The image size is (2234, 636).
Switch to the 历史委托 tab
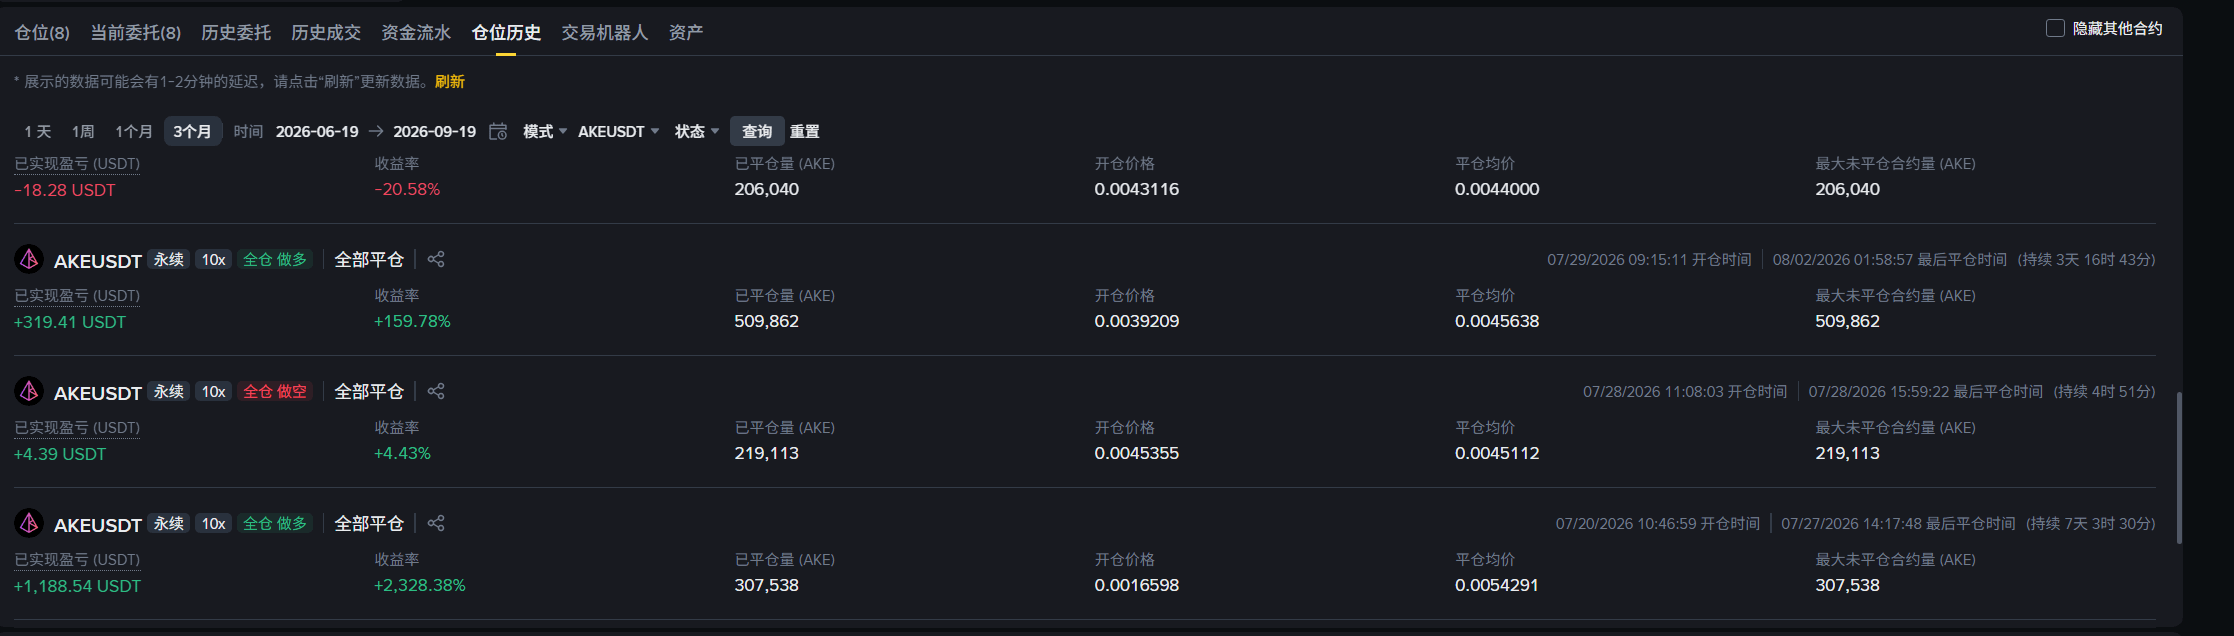click(x=236, y=32)
